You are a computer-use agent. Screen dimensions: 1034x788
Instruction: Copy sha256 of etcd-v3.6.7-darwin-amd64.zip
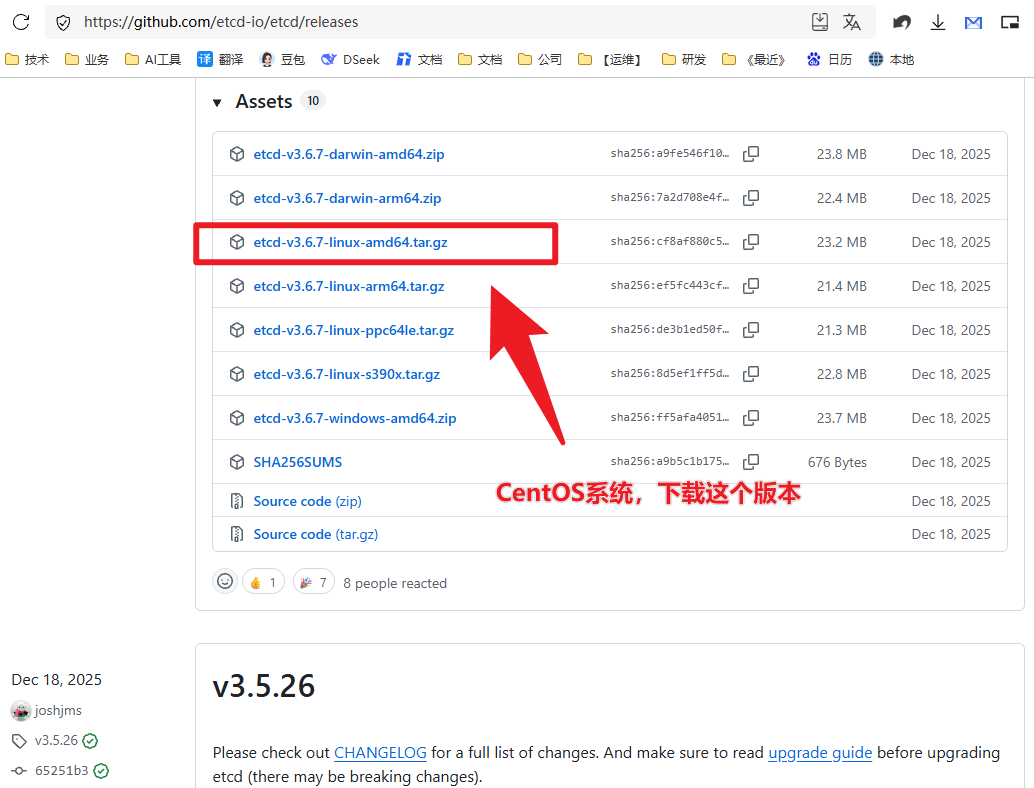(751, 154)
